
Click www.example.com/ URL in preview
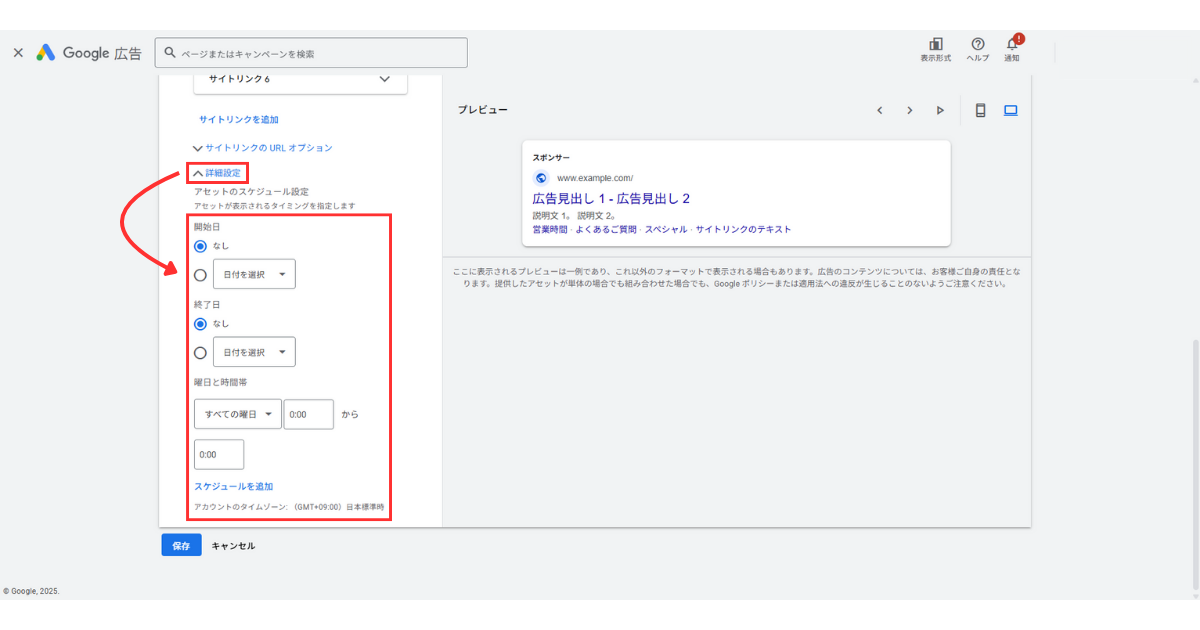595,178
